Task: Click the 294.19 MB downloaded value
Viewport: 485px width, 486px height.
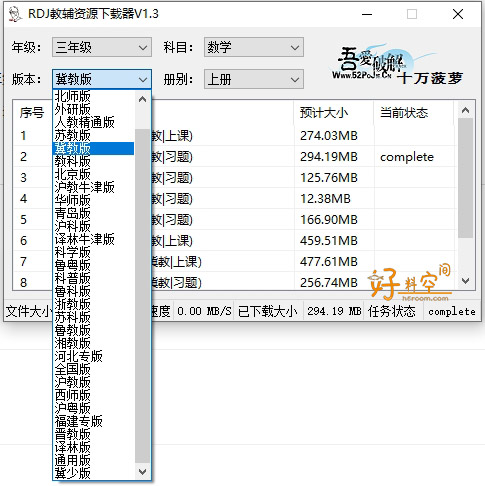Action: 334,311
